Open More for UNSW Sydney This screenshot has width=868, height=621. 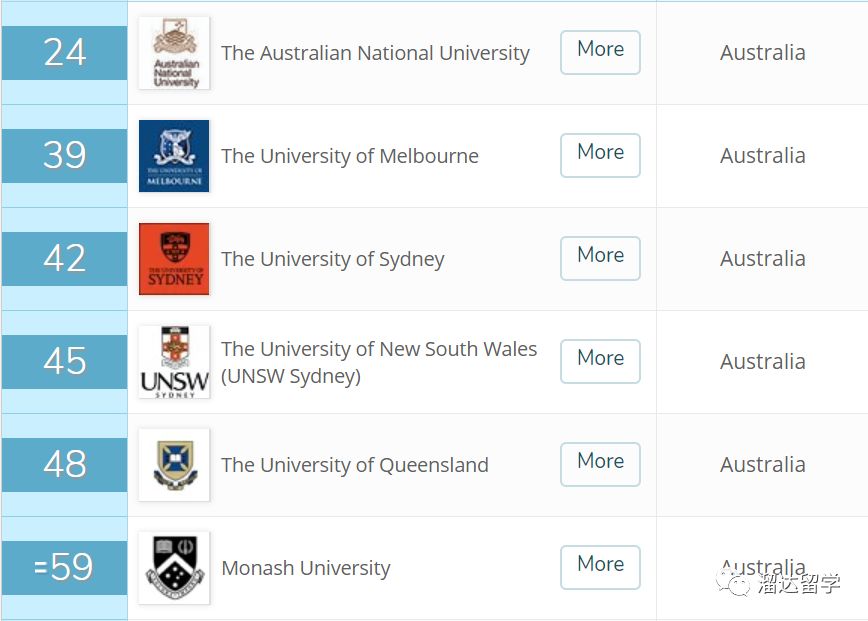point(601,361)
